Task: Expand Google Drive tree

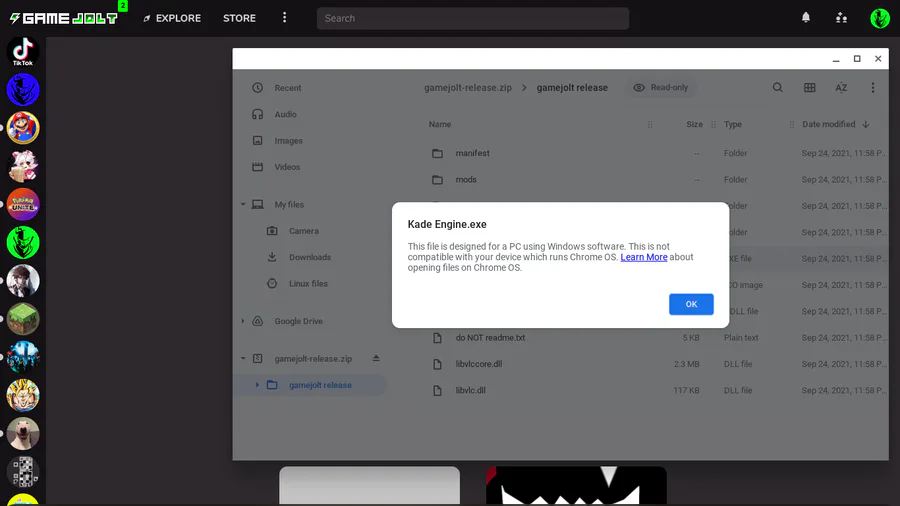Action: (243, 321)
